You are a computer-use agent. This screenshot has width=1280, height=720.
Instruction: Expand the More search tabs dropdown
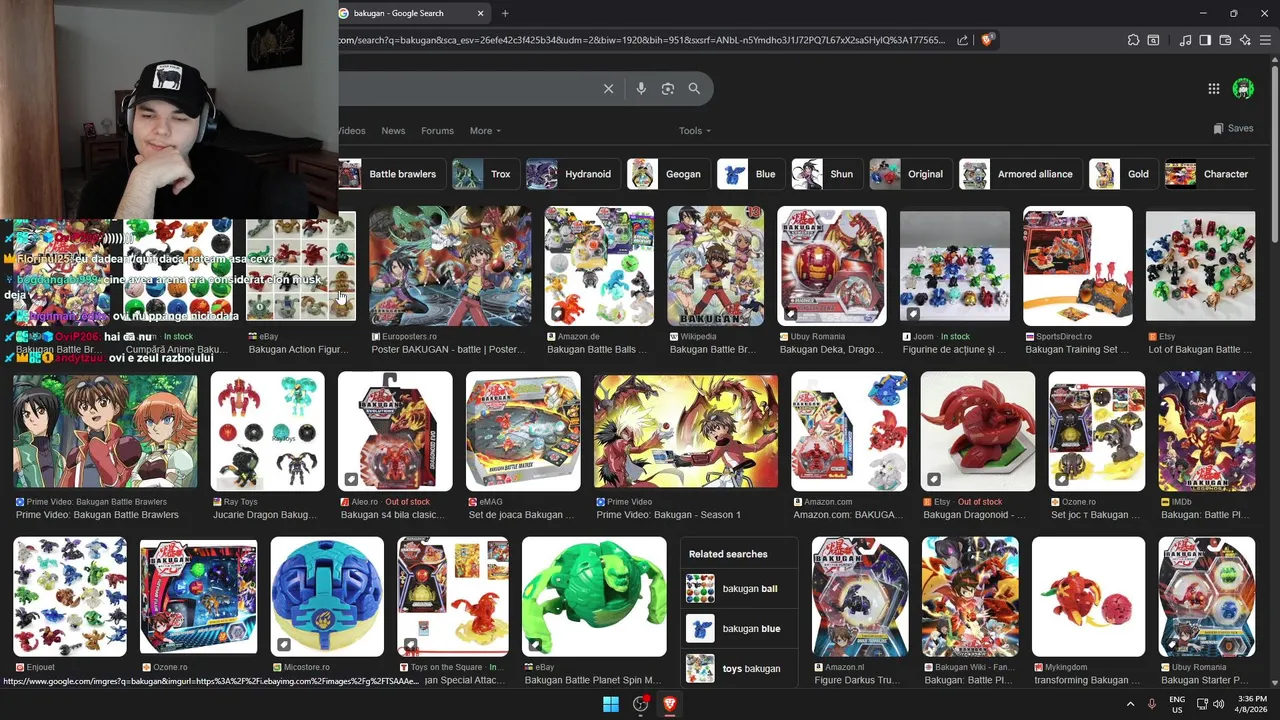(x=485, y=131)
